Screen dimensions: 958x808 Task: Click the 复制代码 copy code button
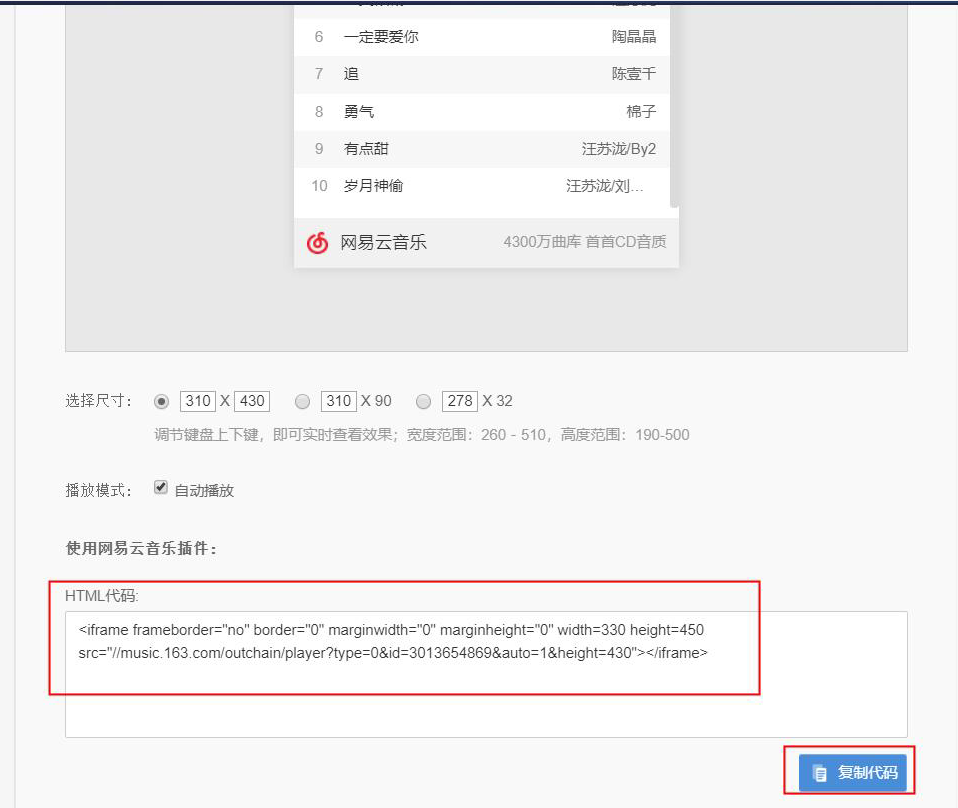[x=853, y=773]
